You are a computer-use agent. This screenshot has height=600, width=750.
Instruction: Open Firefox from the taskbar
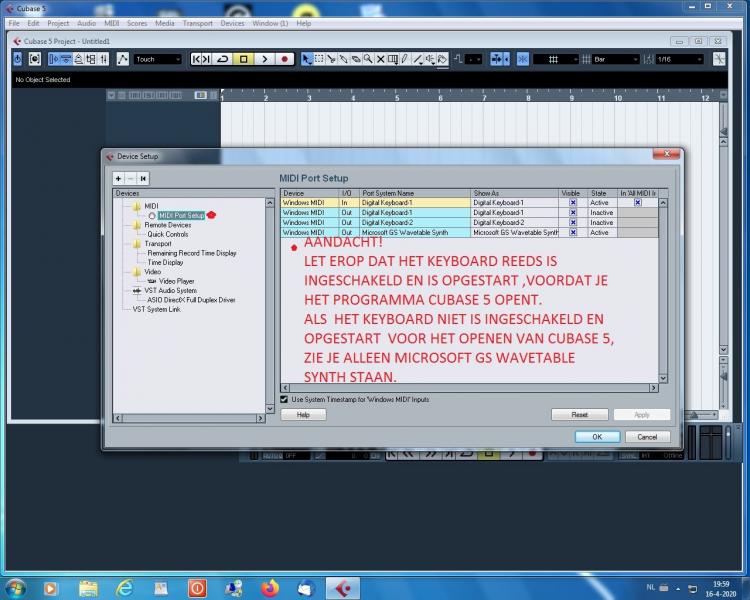click(270, 588)
